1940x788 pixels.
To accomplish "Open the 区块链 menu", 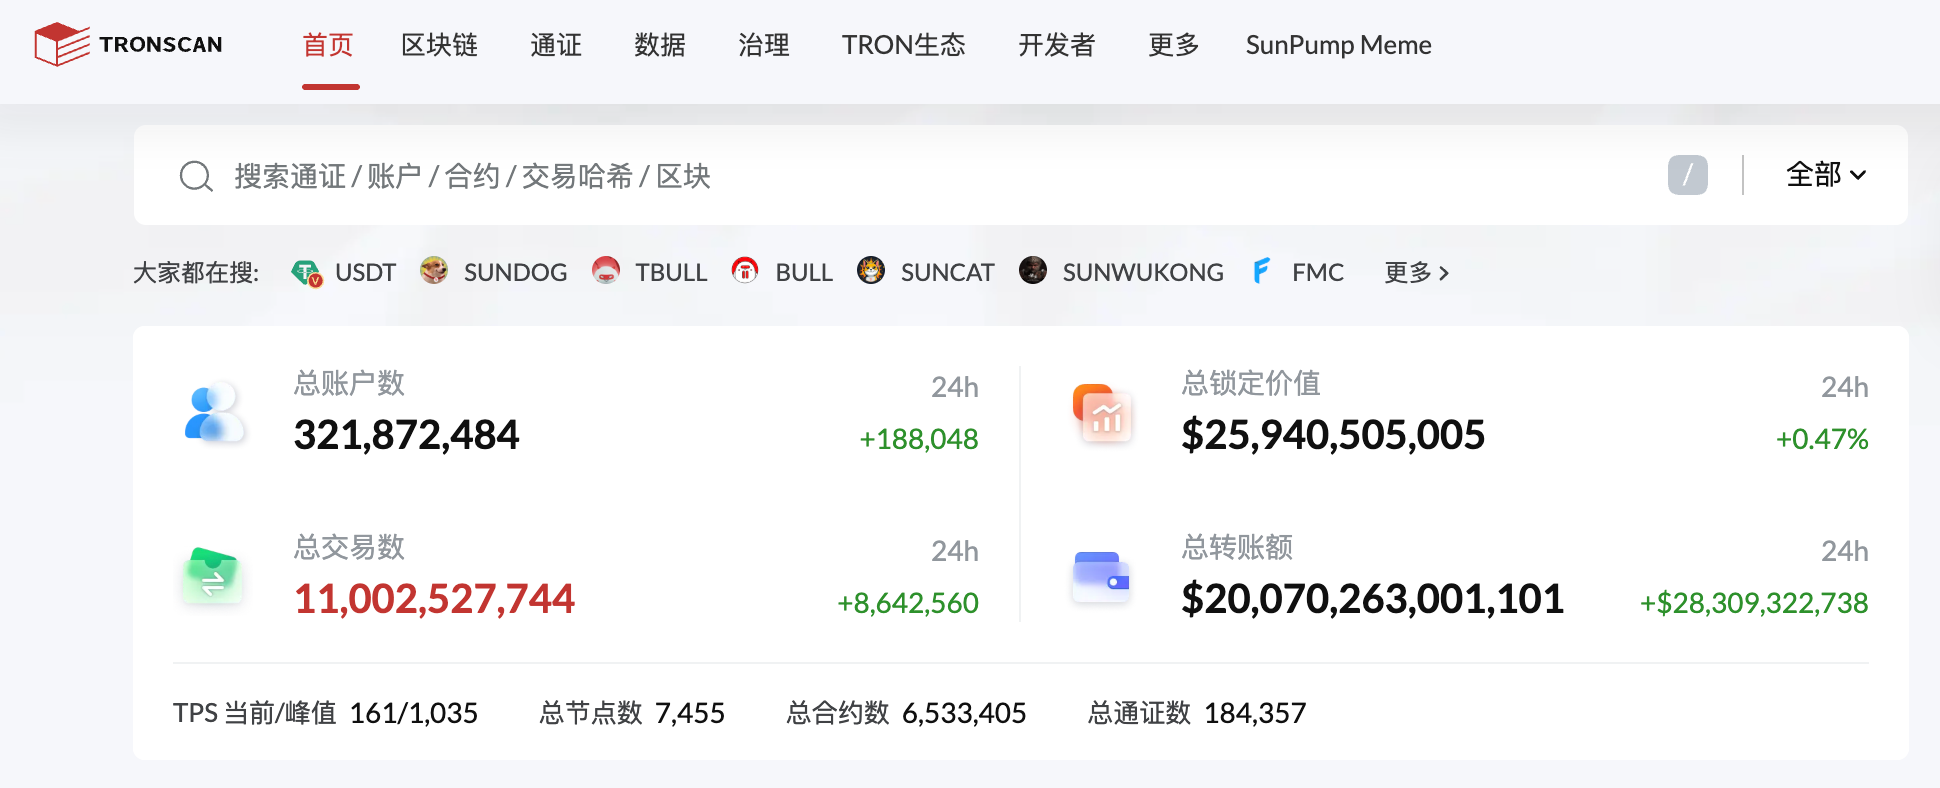I will click(439, 45).
